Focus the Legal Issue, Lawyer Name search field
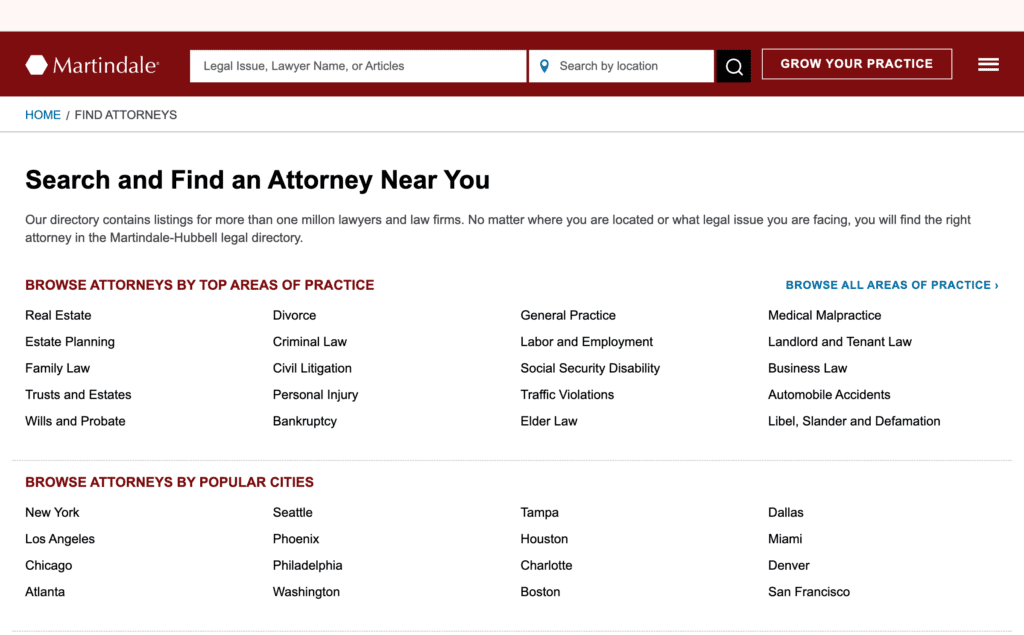1024x635 pixels. [x=358, y=66]
